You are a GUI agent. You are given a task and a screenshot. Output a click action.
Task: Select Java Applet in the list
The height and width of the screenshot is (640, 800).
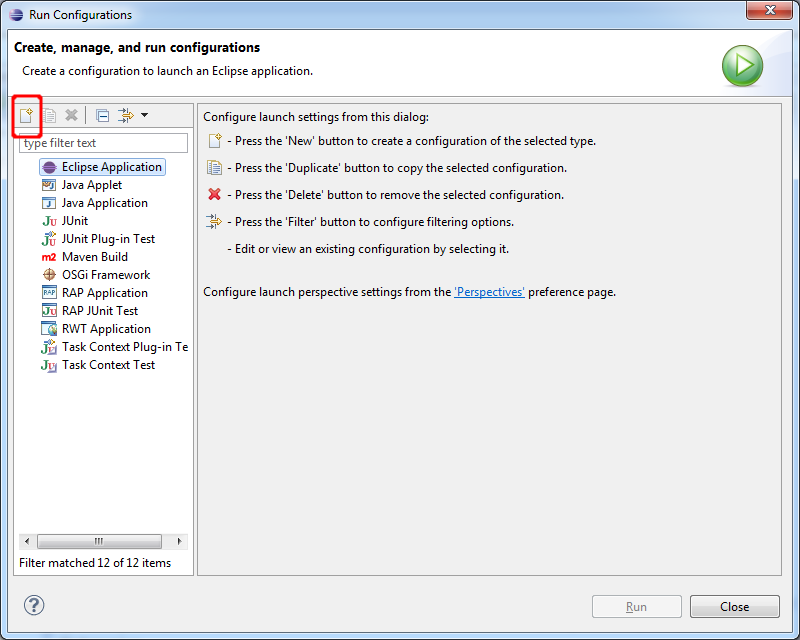pos(91,185)
